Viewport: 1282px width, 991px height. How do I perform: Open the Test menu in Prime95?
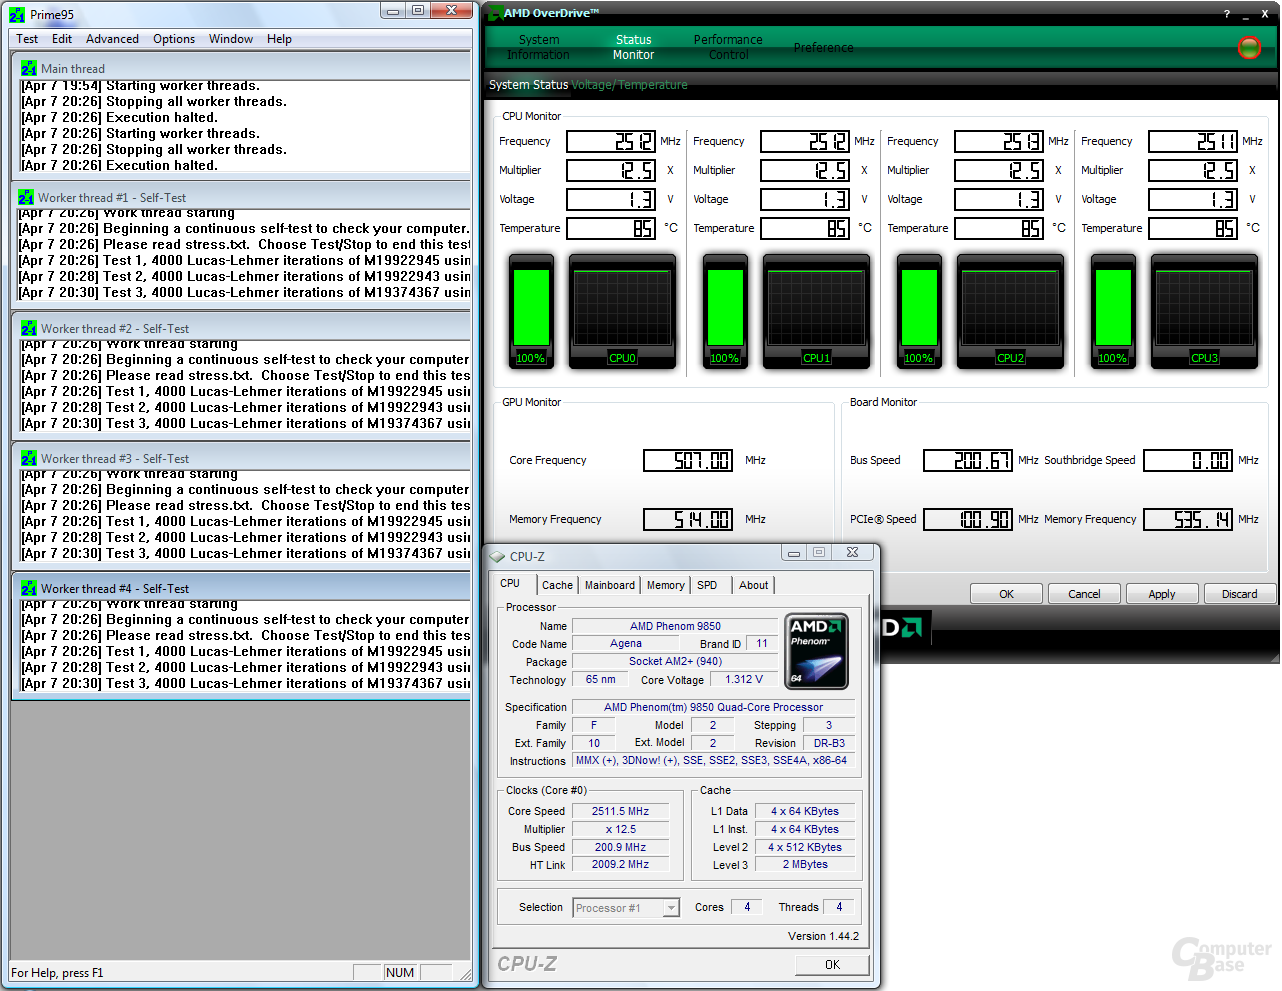pyautogui.click(x=27, y=39)
